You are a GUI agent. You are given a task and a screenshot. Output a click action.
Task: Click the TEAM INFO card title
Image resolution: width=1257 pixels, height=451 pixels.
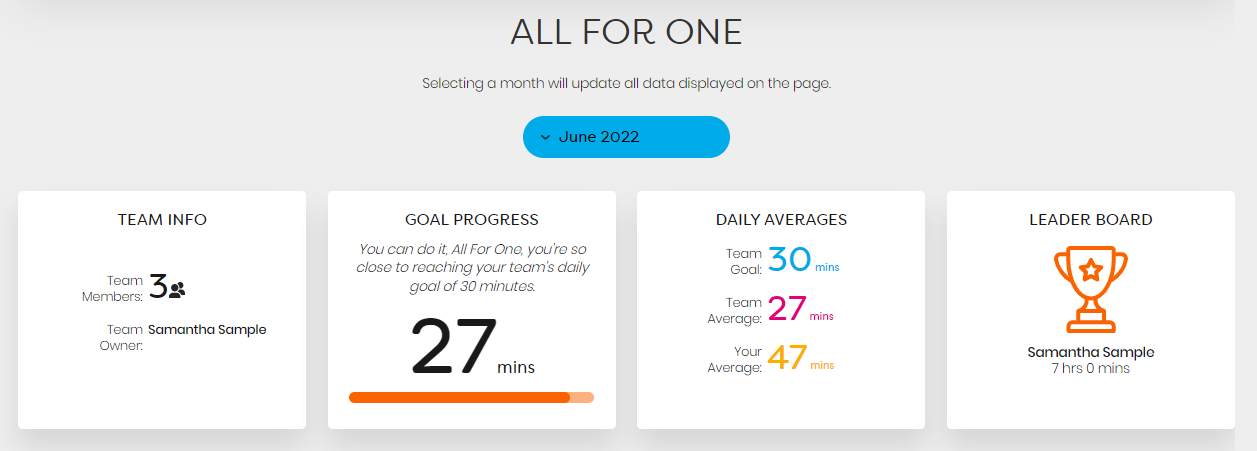[162, 219]
